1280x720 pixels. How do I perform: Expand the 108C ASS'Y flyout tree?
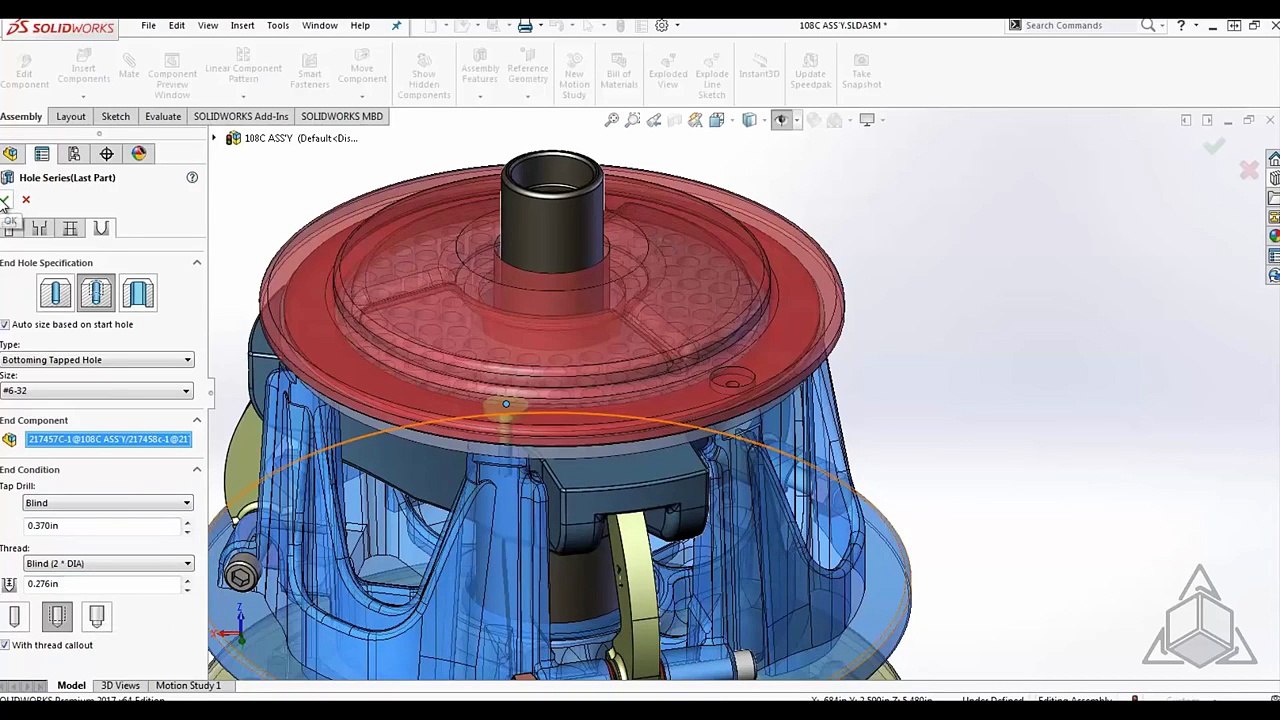tap(214, 138)
